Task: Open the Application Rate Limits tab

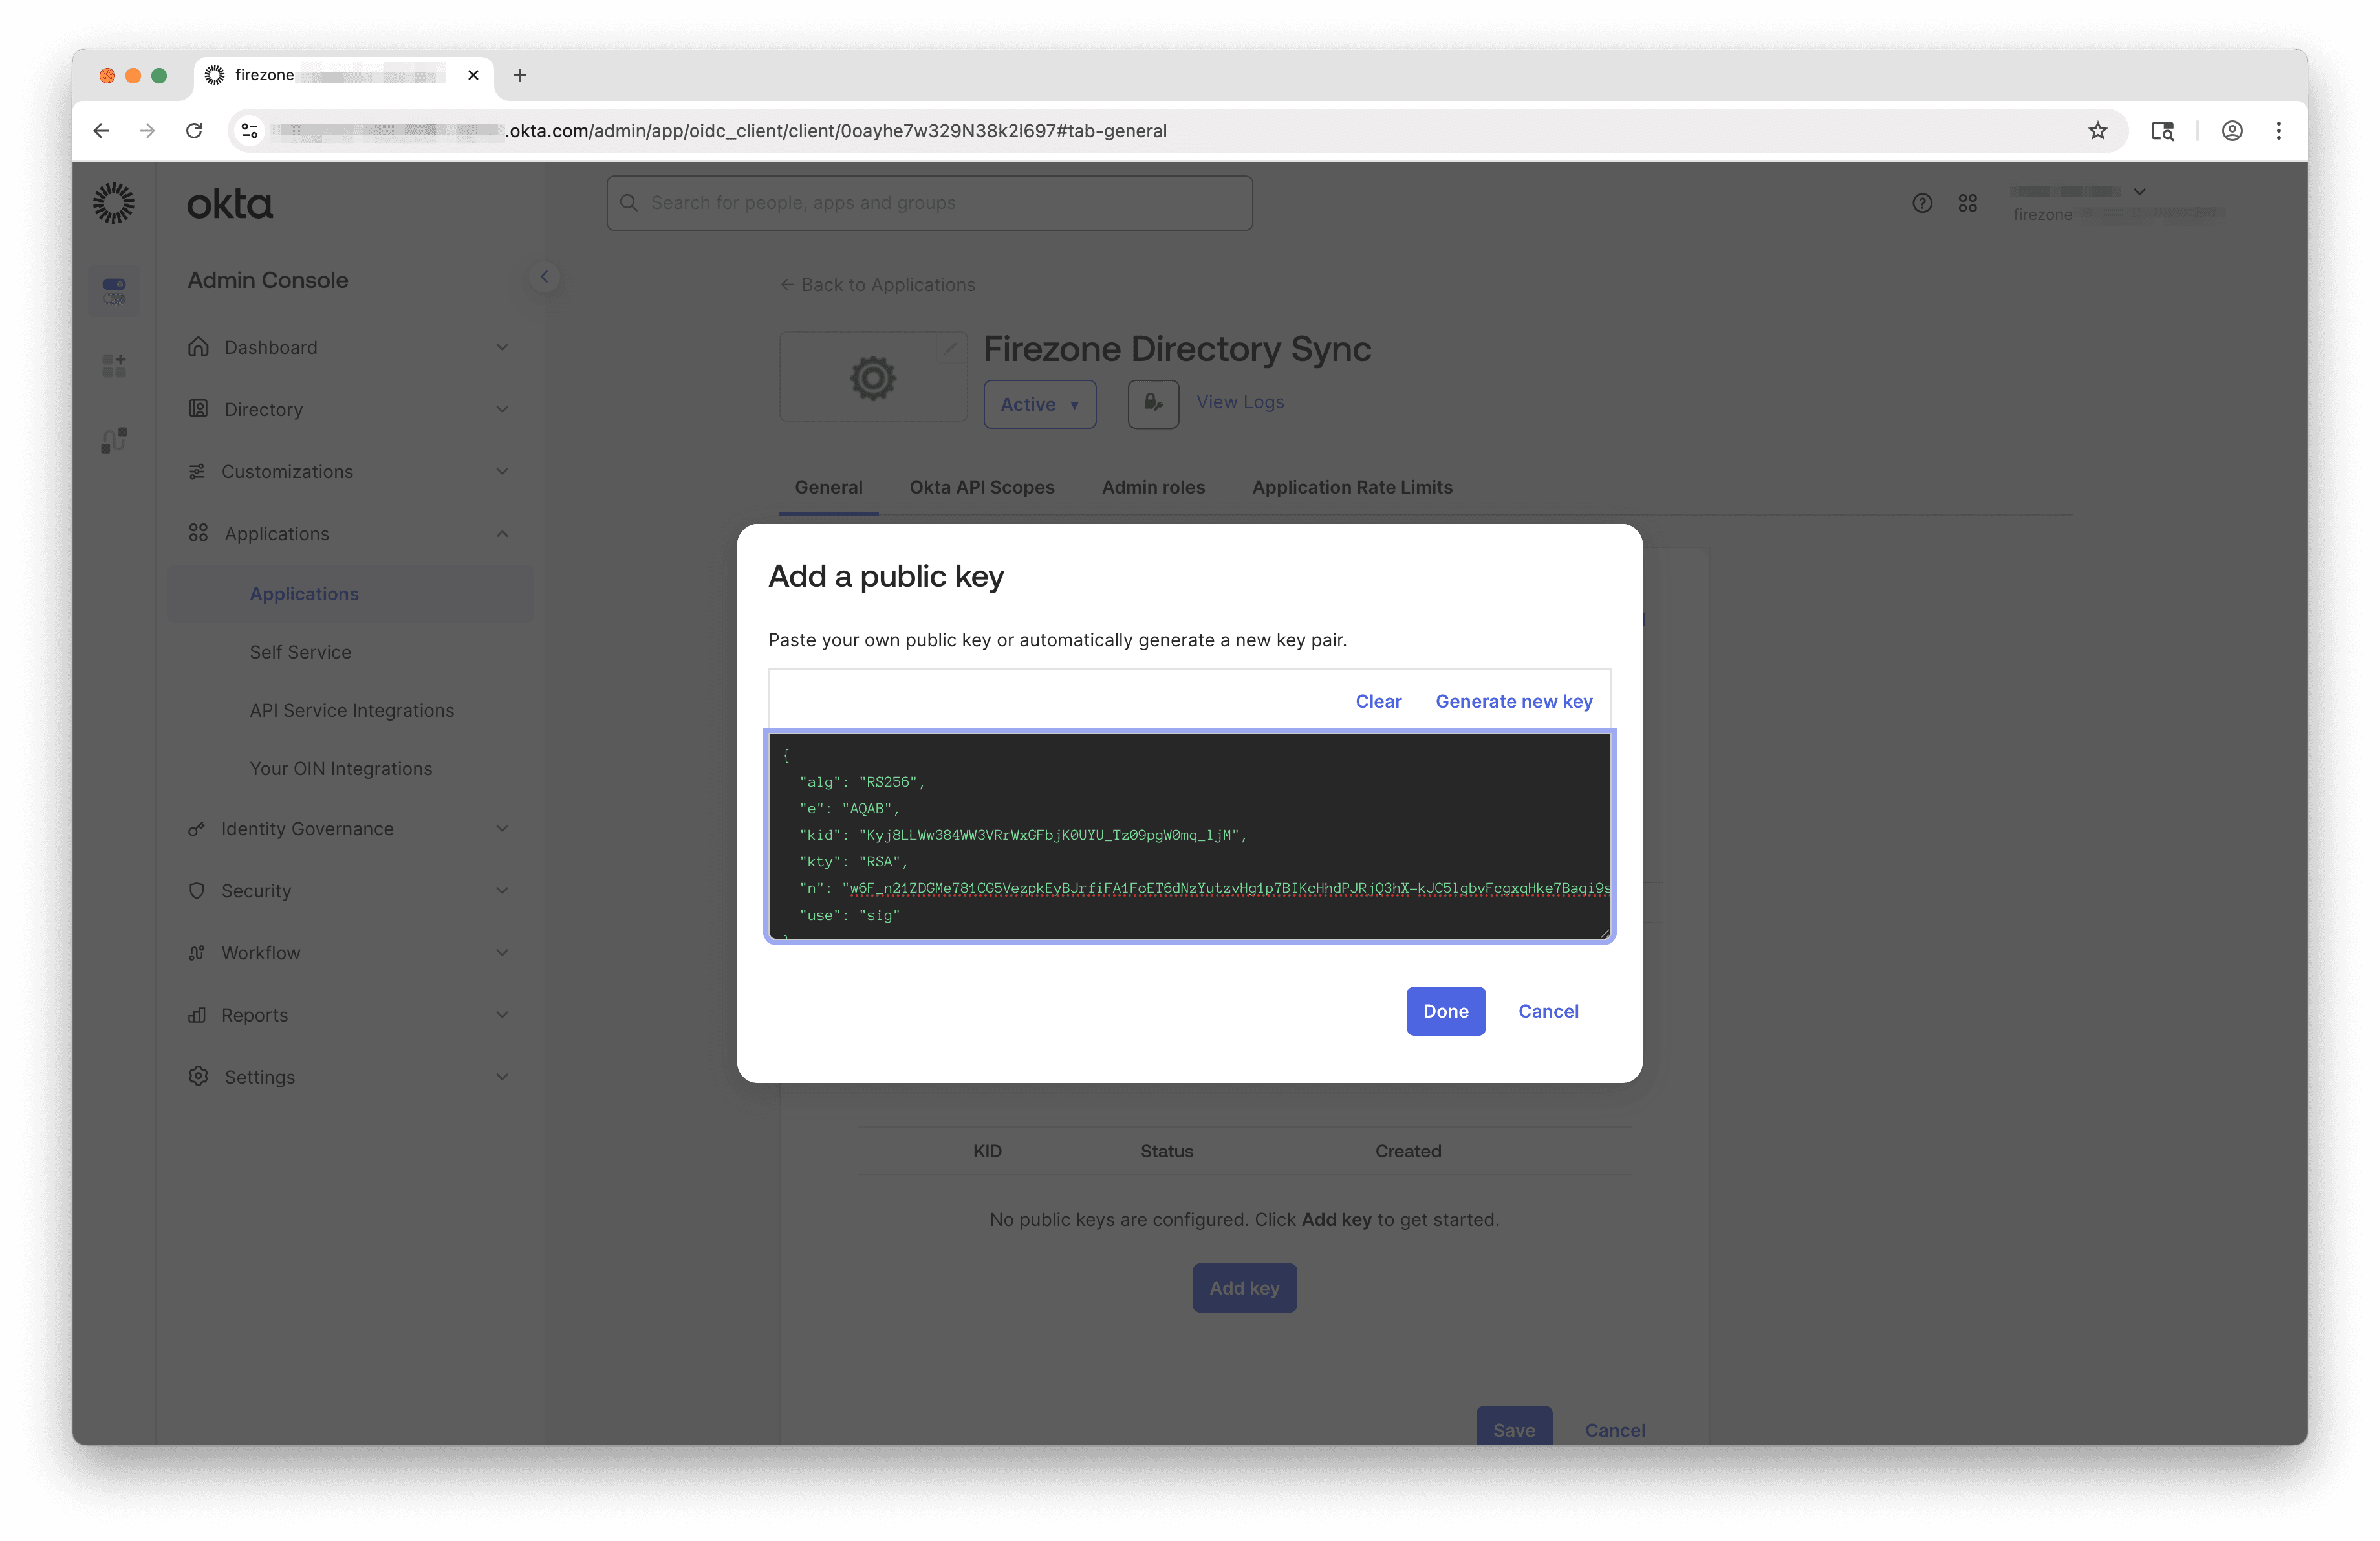Action: [x=1352, y=487]
